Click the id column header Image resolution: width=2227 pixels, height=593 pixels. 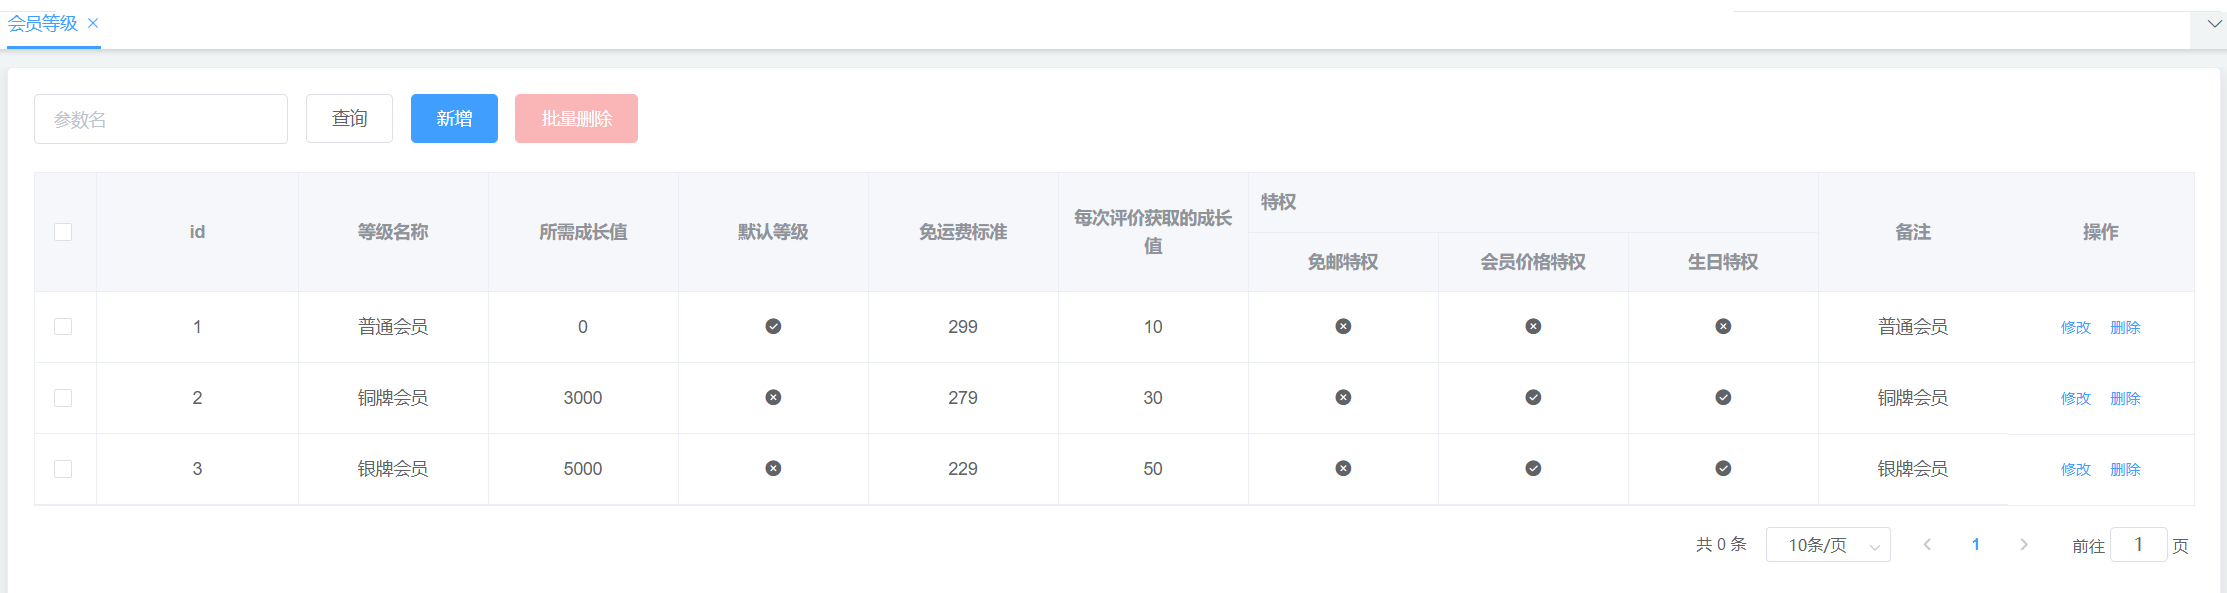[x=197, y=232]
